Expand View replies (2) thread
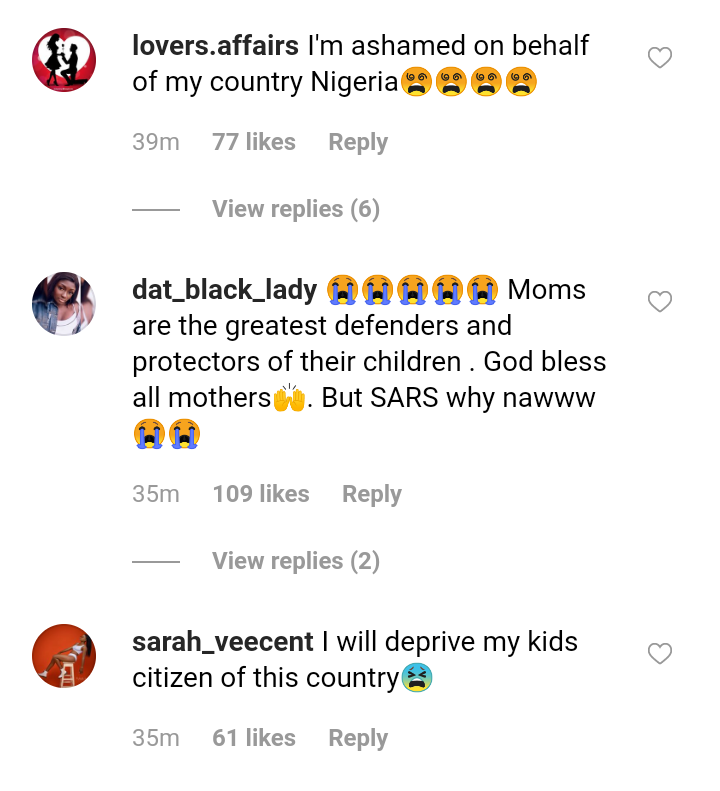The height and width of the screenshot is (791, 720). coord(295,561)
